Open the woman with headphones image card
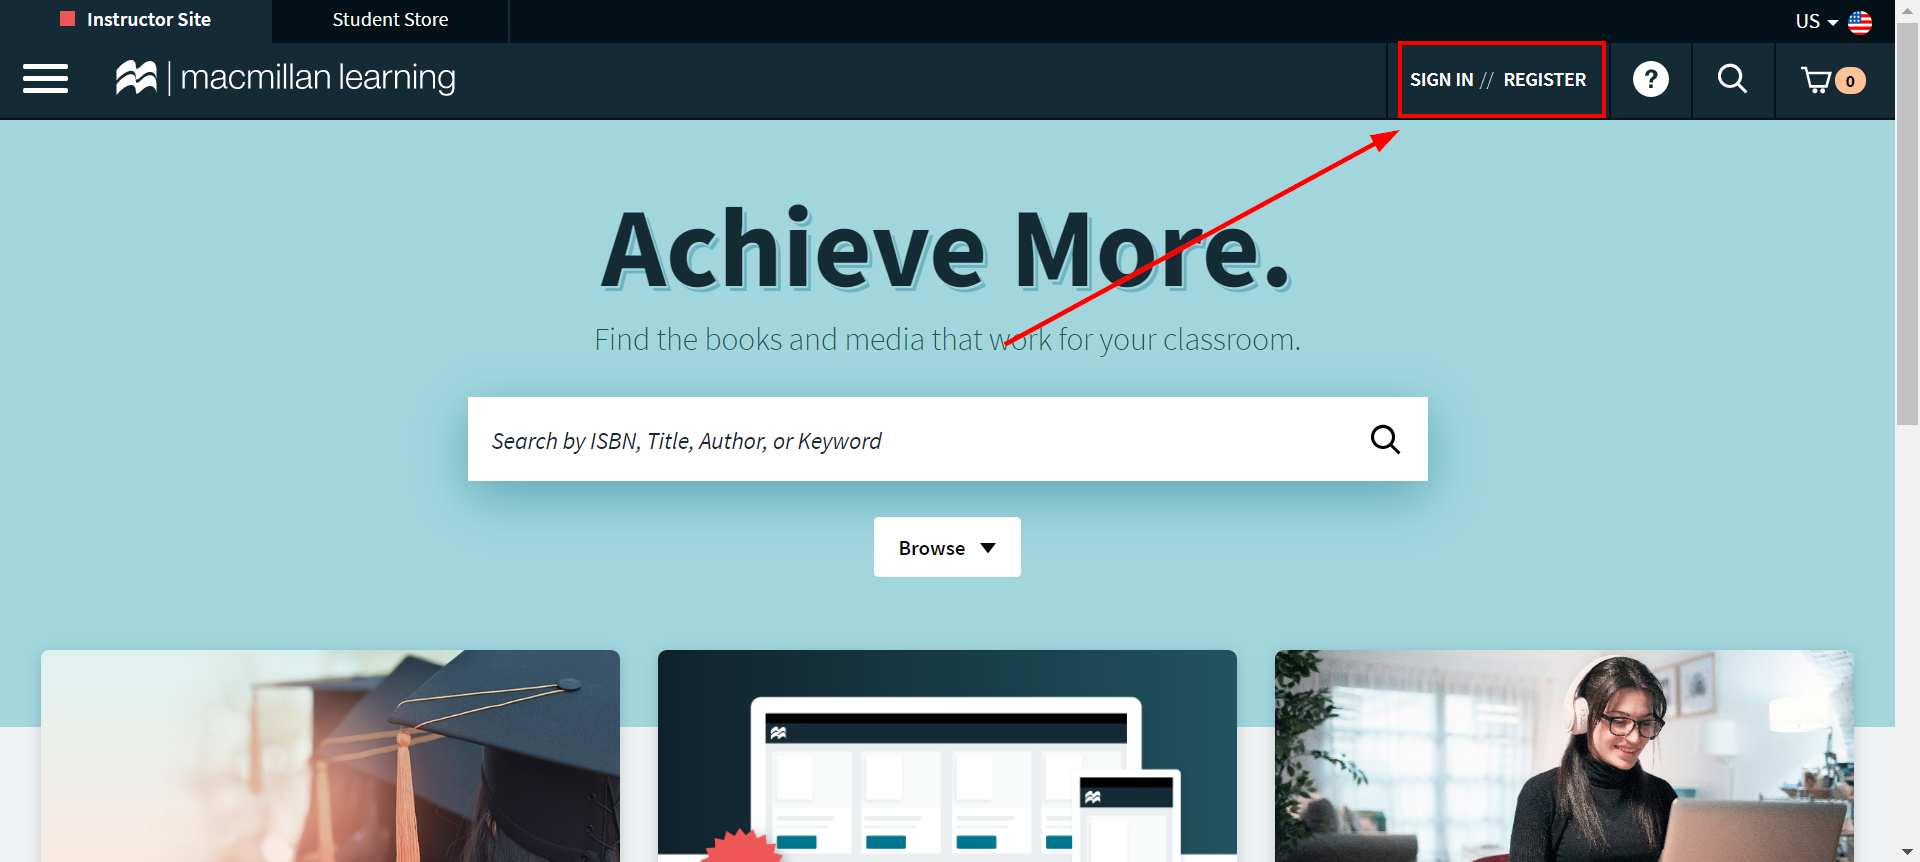The width and height of the screenshot is (1920, 862). pyautogui.click(x=1564, y=756)
